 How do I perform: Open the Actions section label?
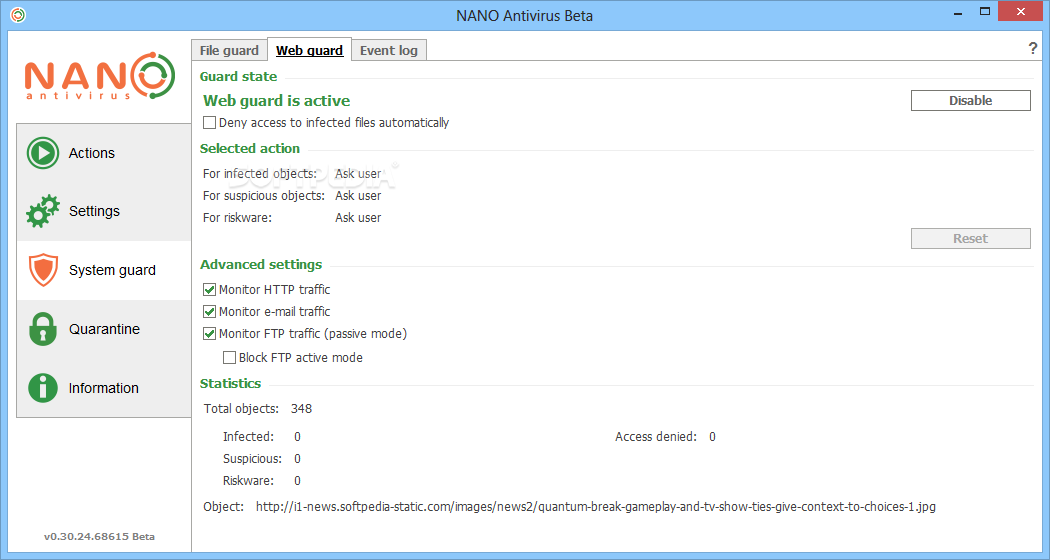pos(92,153)
